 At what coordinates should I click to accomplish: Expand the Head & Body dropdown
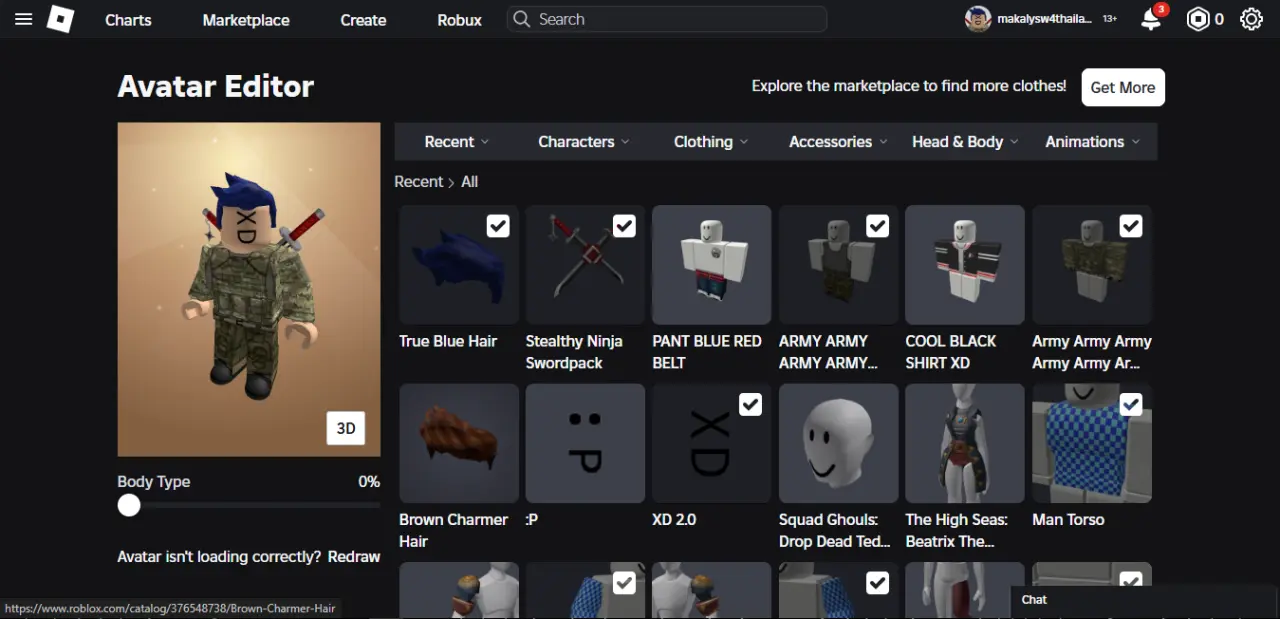(965, 142)
